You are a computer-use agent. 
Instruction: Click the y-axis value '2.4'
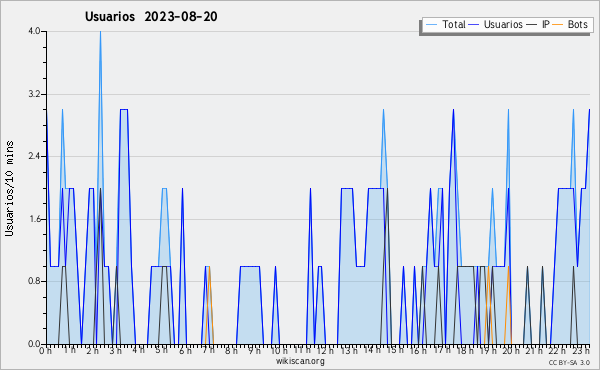34,156
